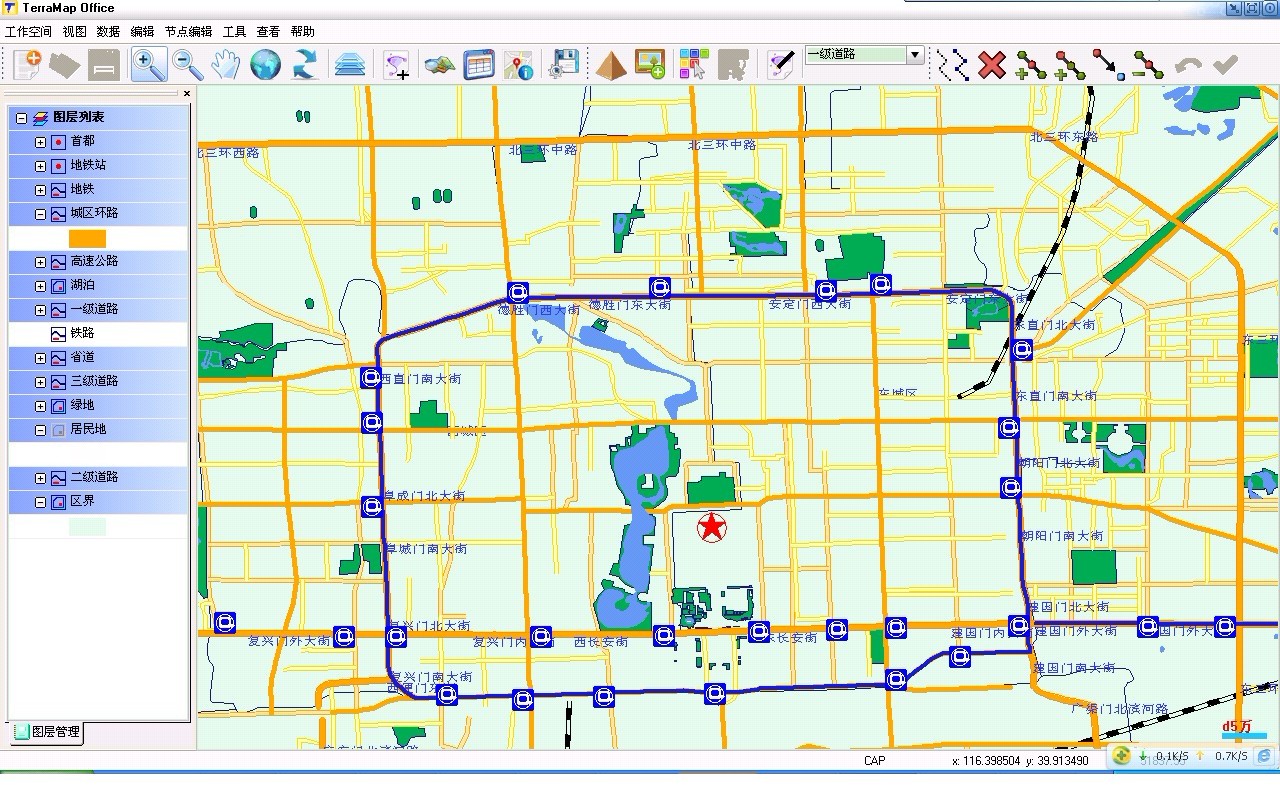Image resolution: width=1280 pixels, height=800 pixels.
Task: Click the red X delete icon
Action: [x=992, y=65]
